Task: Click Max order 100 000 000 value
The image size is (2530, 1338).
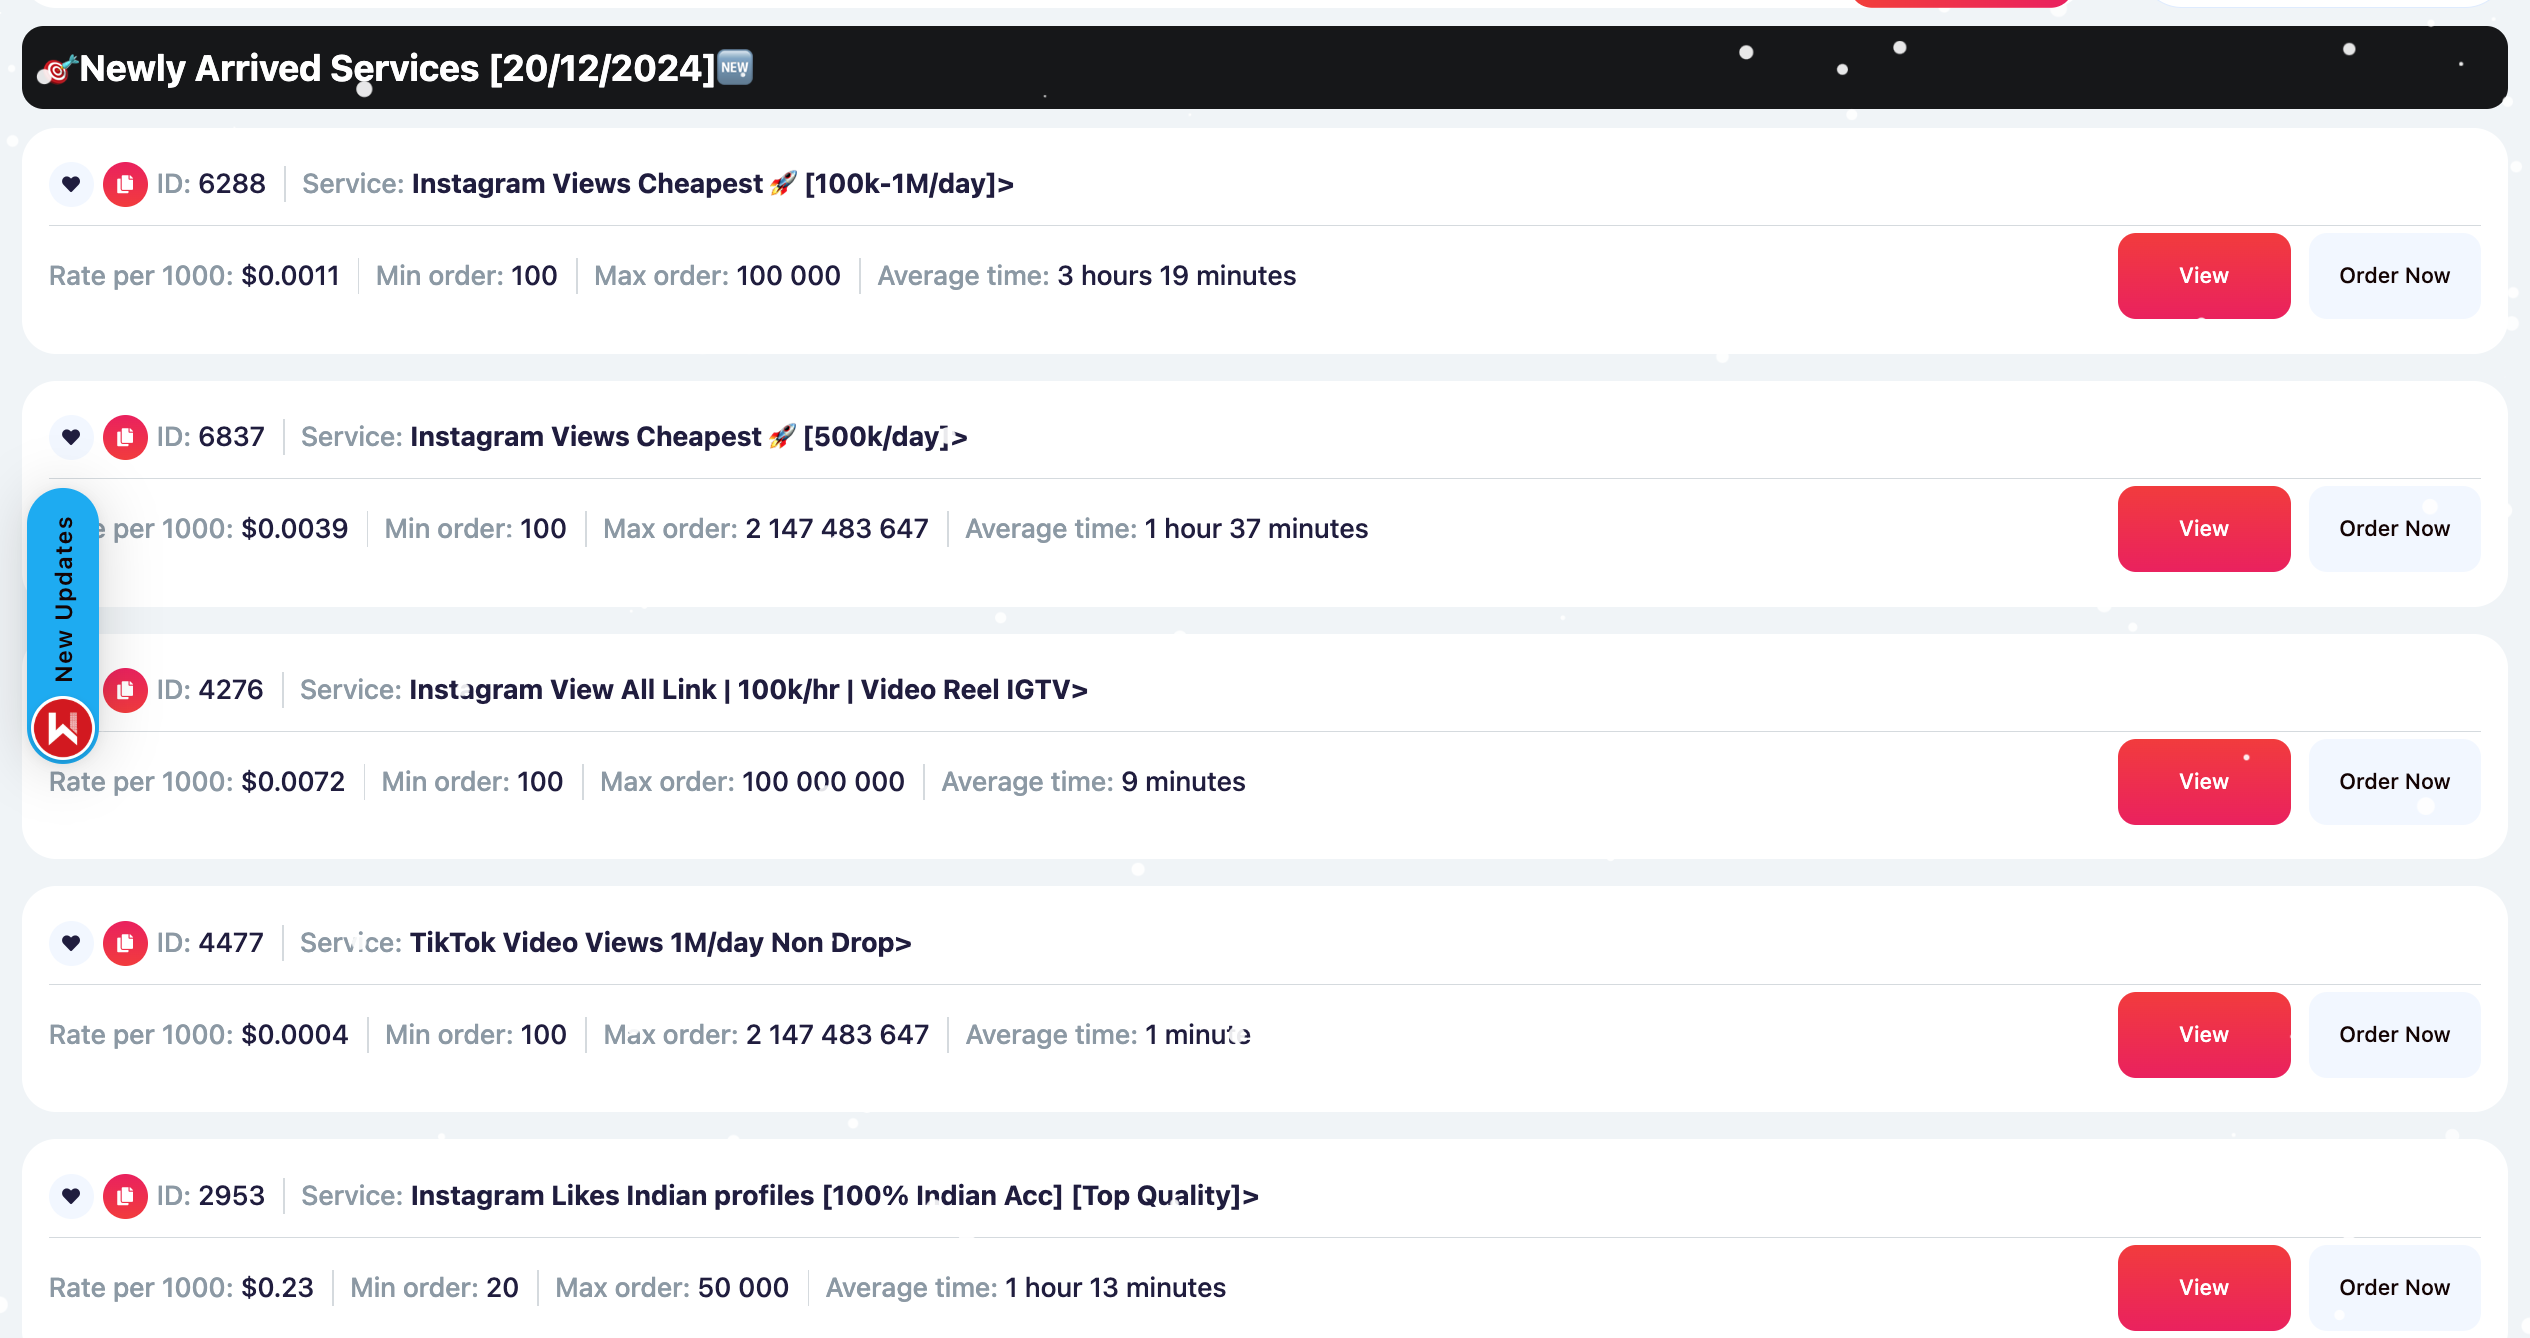Action: 823,782
